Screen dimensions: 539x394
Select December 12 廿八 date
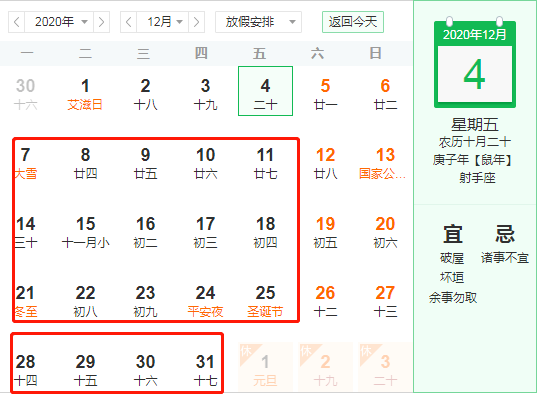[x=326, y=164]
